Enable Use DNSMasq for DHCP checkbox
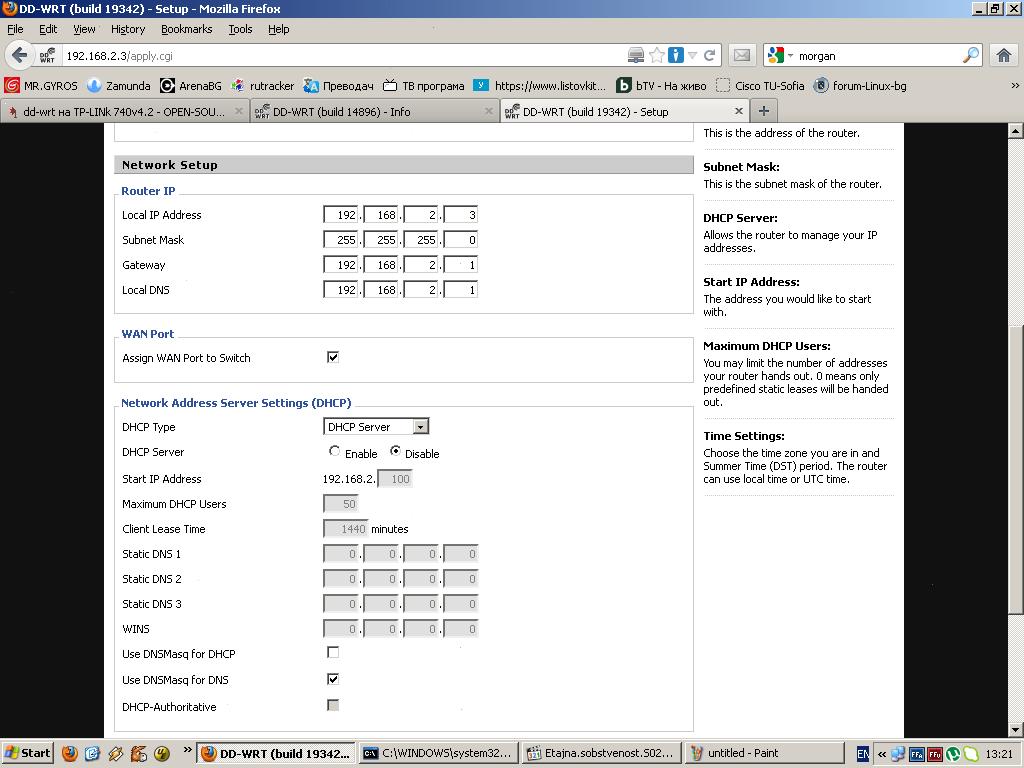This screenshot has height=768, width=1024. (333, 652)
